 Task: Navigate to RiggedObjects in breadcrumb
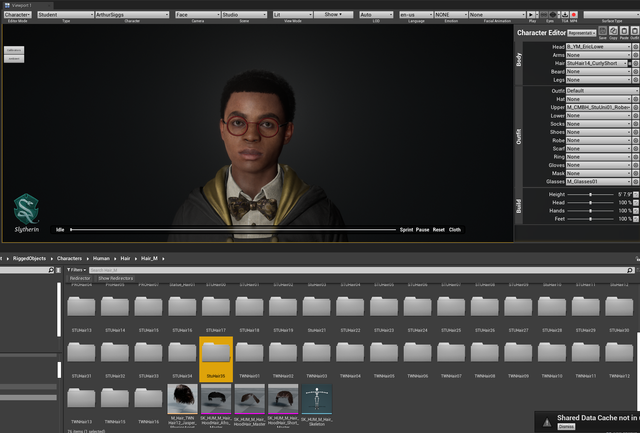(x=29, y=259)
